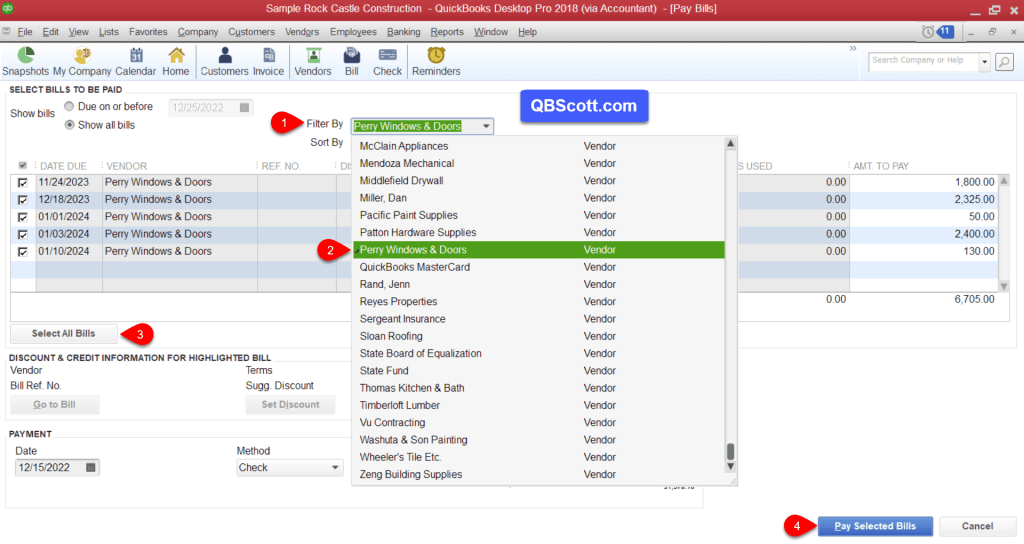Open the reminders alarm clock badge
The width and height of the screenshot is (1024, 544).
pyautogui.click(x=938, y=31)
